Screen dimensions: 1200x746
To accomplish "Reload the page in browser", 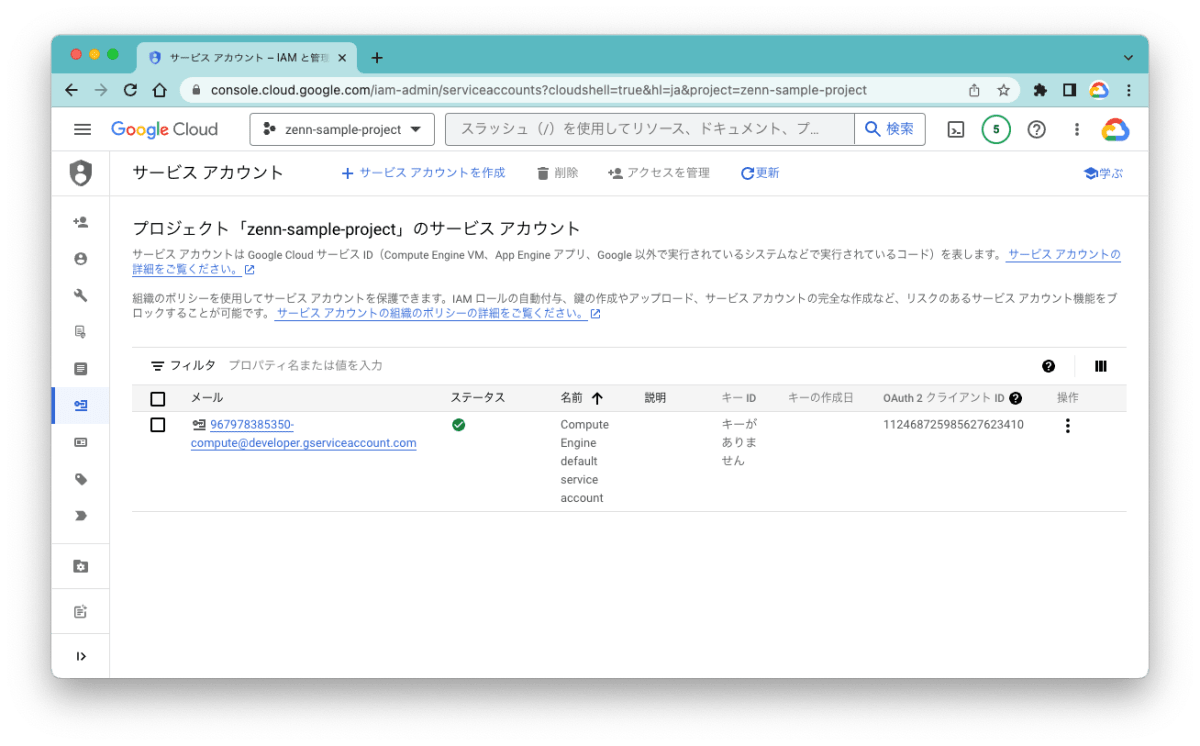I will pyautogui.click(x=130, y=90).
